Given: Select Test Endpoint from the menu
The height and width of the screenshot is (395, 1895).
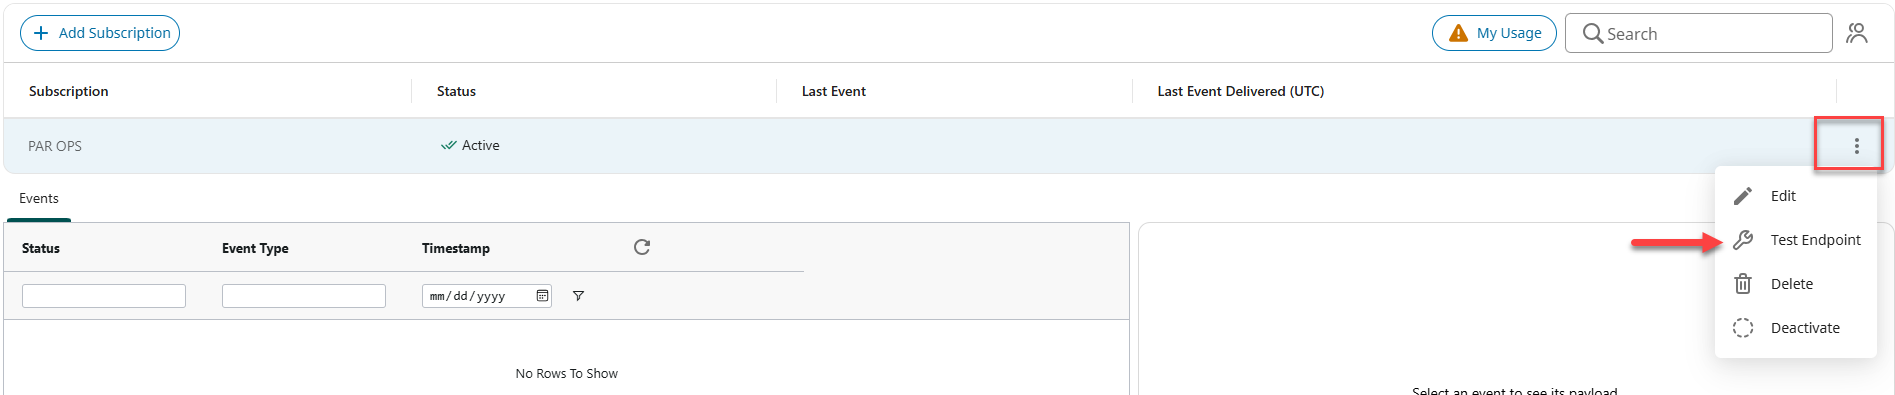Looking at the screenshot, I should point(1796,240).
